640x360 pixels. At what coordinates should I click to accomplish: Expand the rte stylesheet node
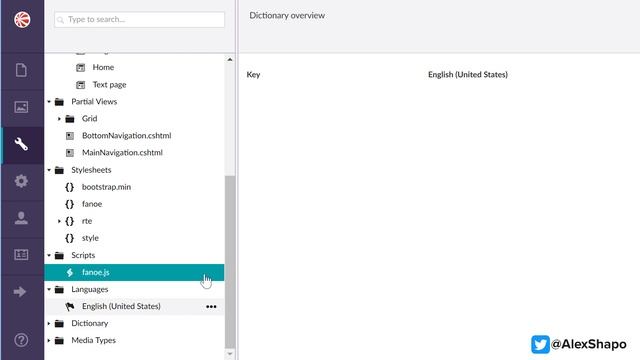[59, 221]
